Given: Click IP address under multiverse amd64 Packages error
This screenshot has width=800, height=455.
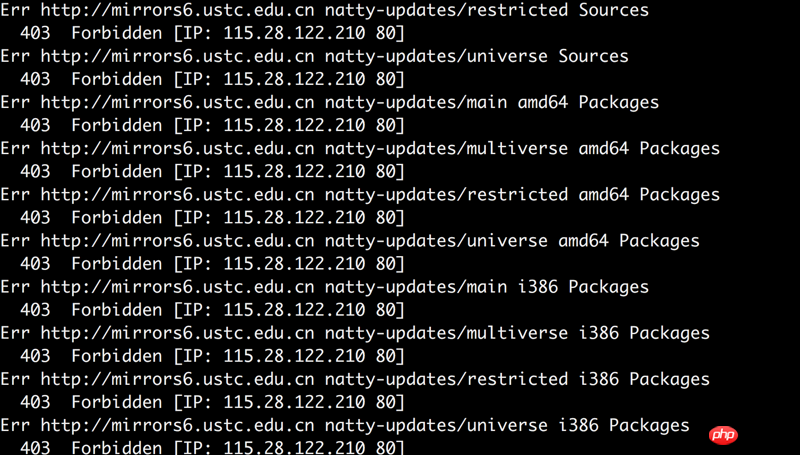Looking at the screenshot, I should click(x=294, y=171).
